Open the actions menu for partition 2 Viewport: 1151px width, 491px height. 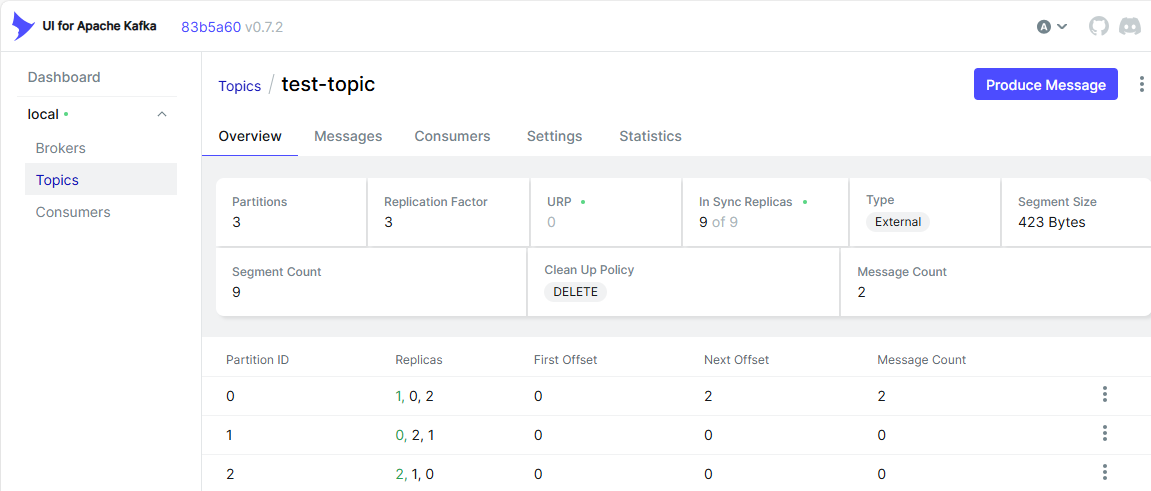1104,473
